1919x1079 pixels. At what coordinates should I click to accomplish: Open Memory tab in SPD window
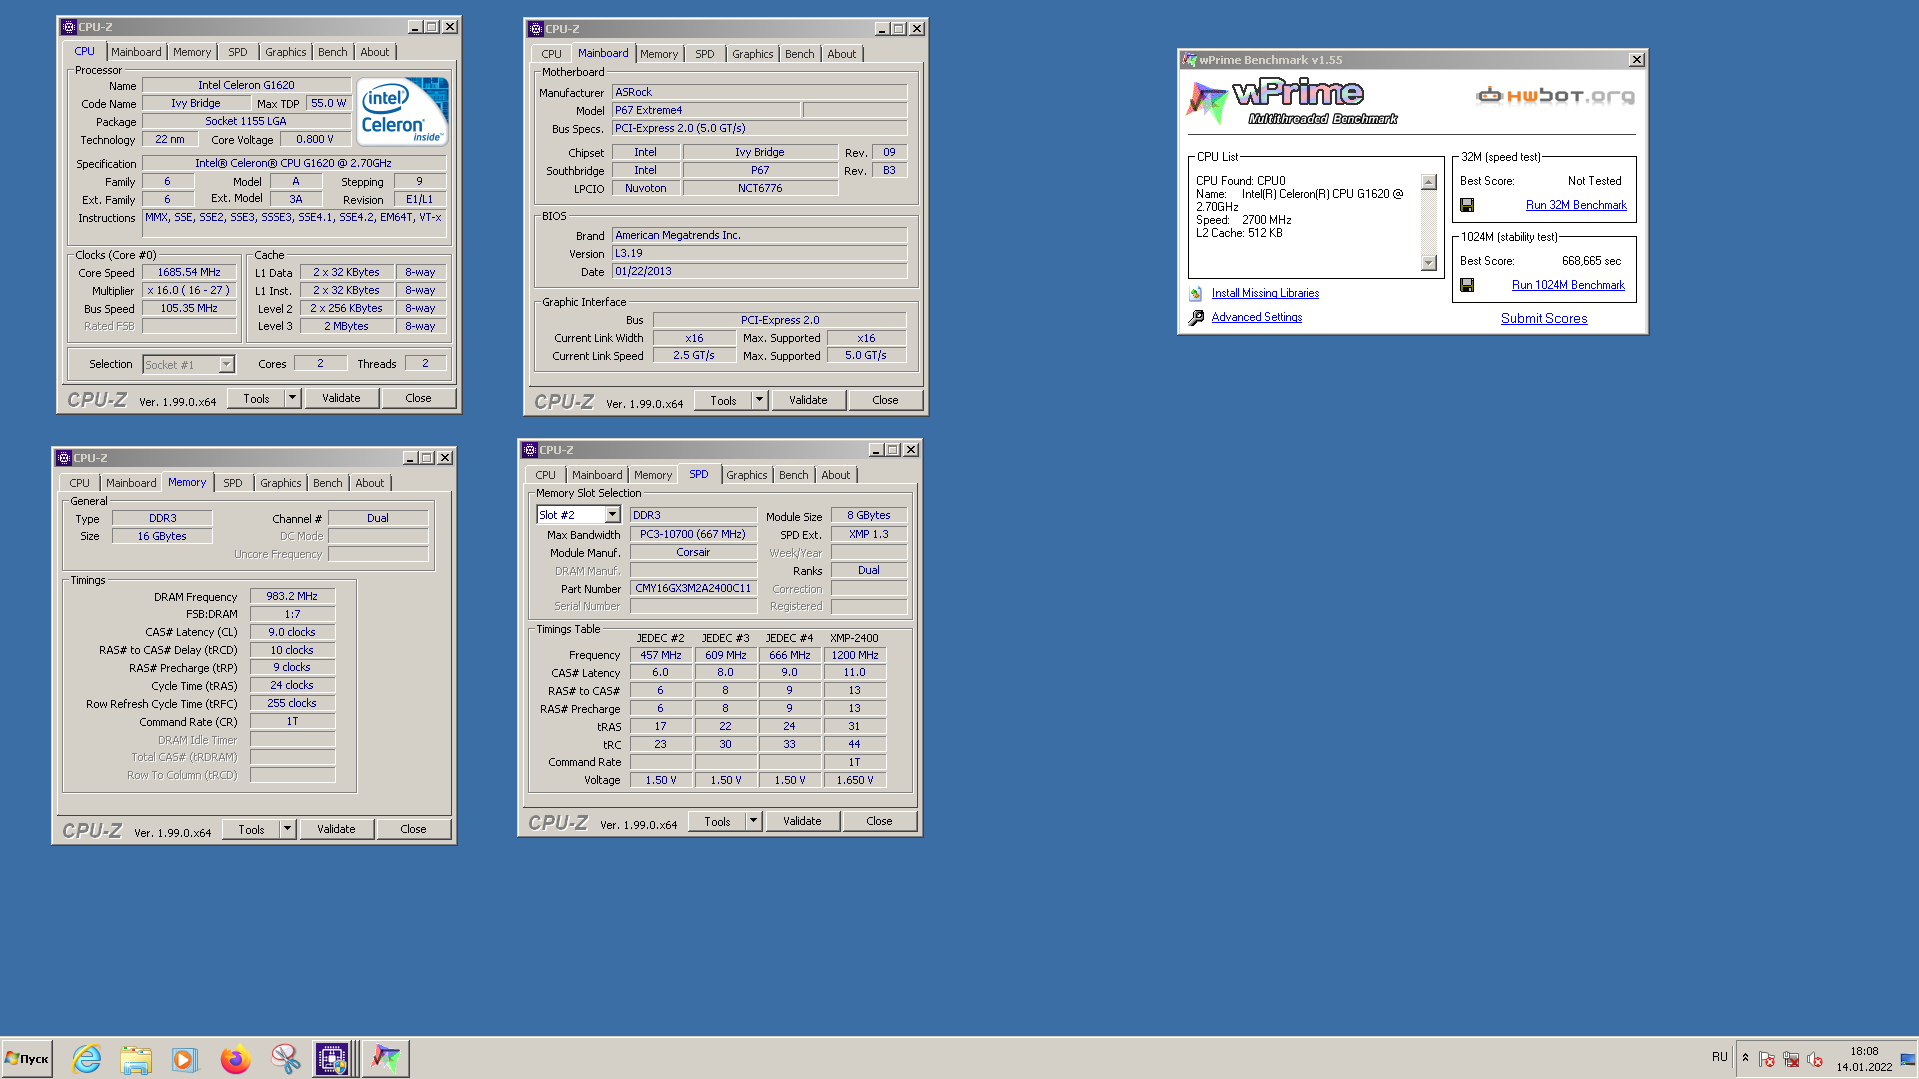[x=653, y=475]
